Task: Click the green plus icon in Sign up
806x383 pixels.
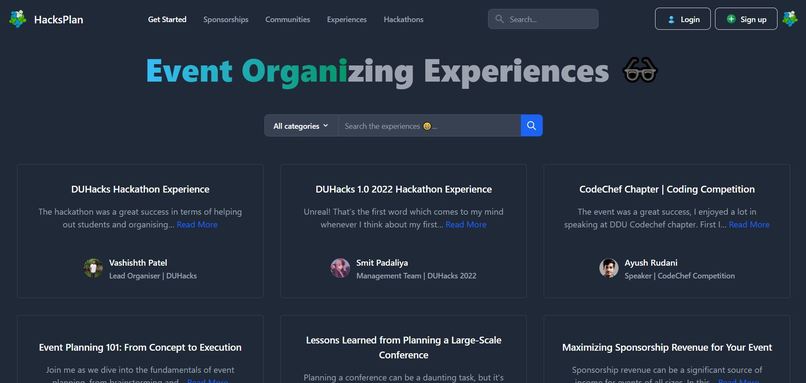Action: pyautogui.click(x=731, y=20)
